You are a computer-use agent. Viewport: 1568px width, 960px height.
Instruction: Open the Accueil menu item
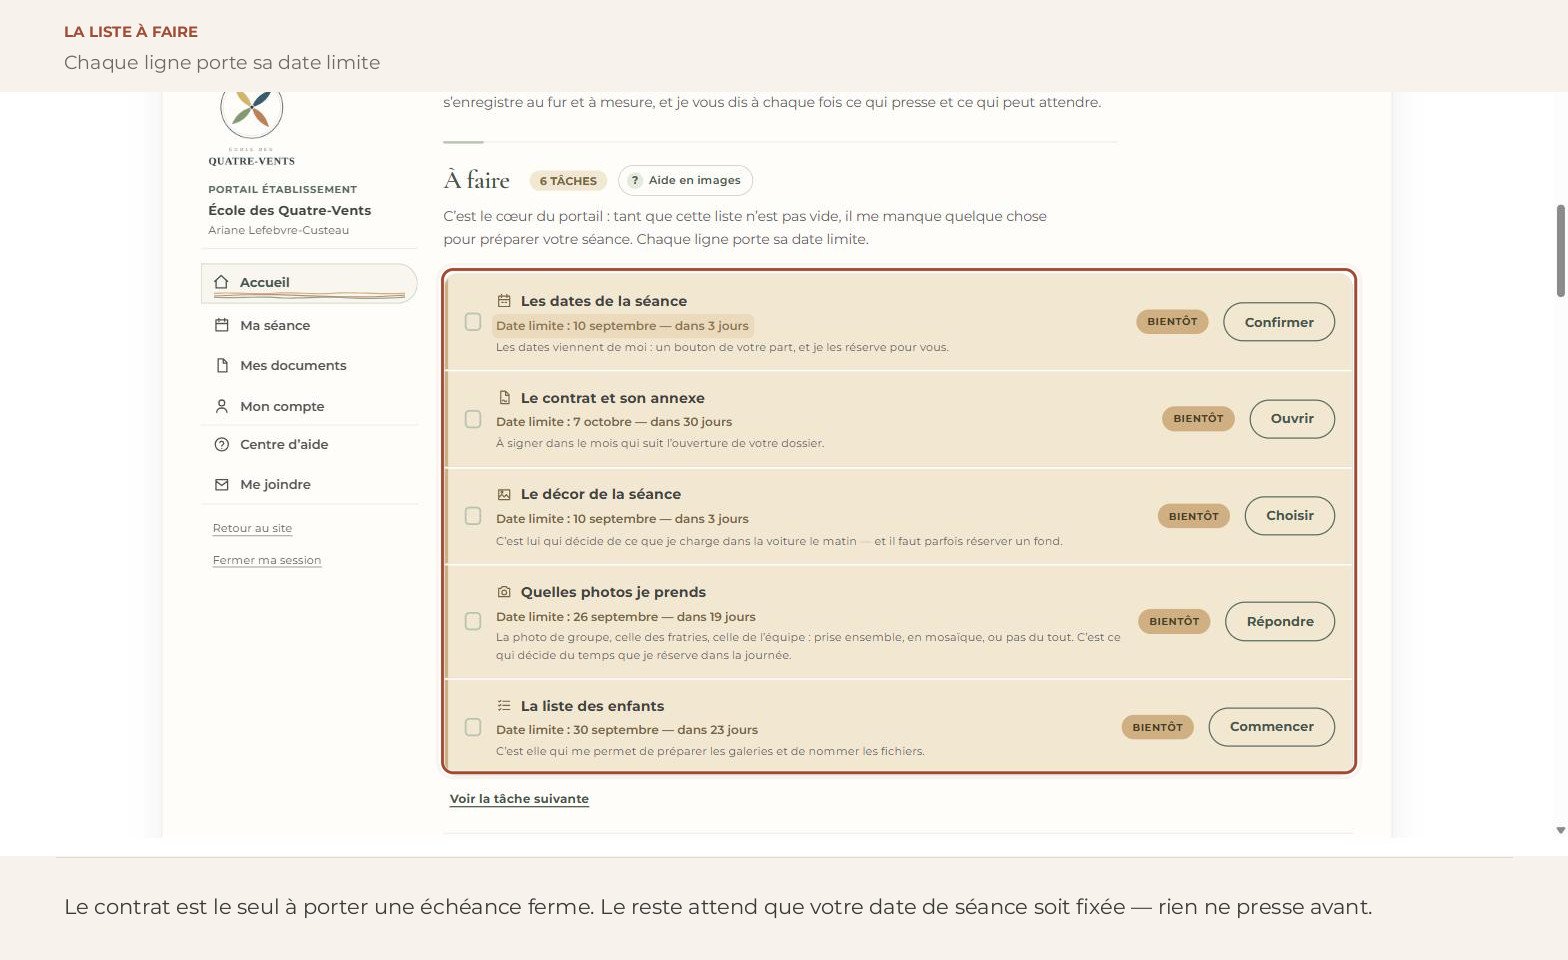point(309,283)
